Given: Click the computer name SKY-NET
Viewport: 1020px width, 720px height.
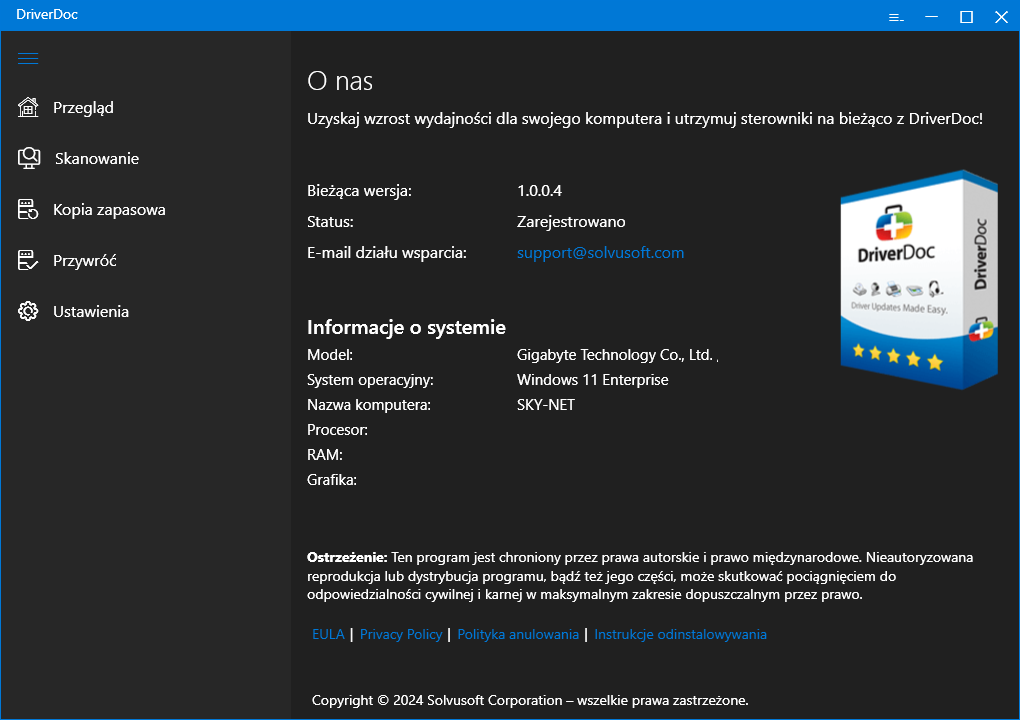Looking at the screenshot, I should [x=546, y=405].
